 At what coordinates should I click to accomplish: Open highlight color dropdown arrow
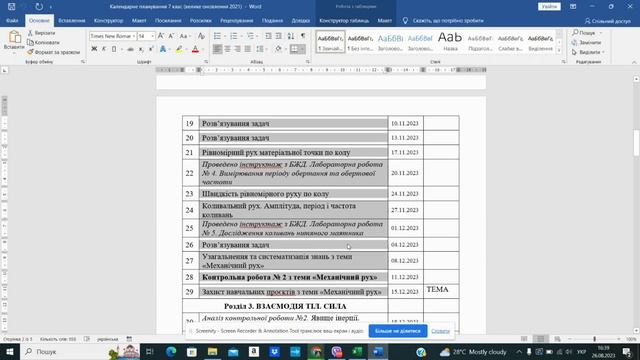(186, 49)
